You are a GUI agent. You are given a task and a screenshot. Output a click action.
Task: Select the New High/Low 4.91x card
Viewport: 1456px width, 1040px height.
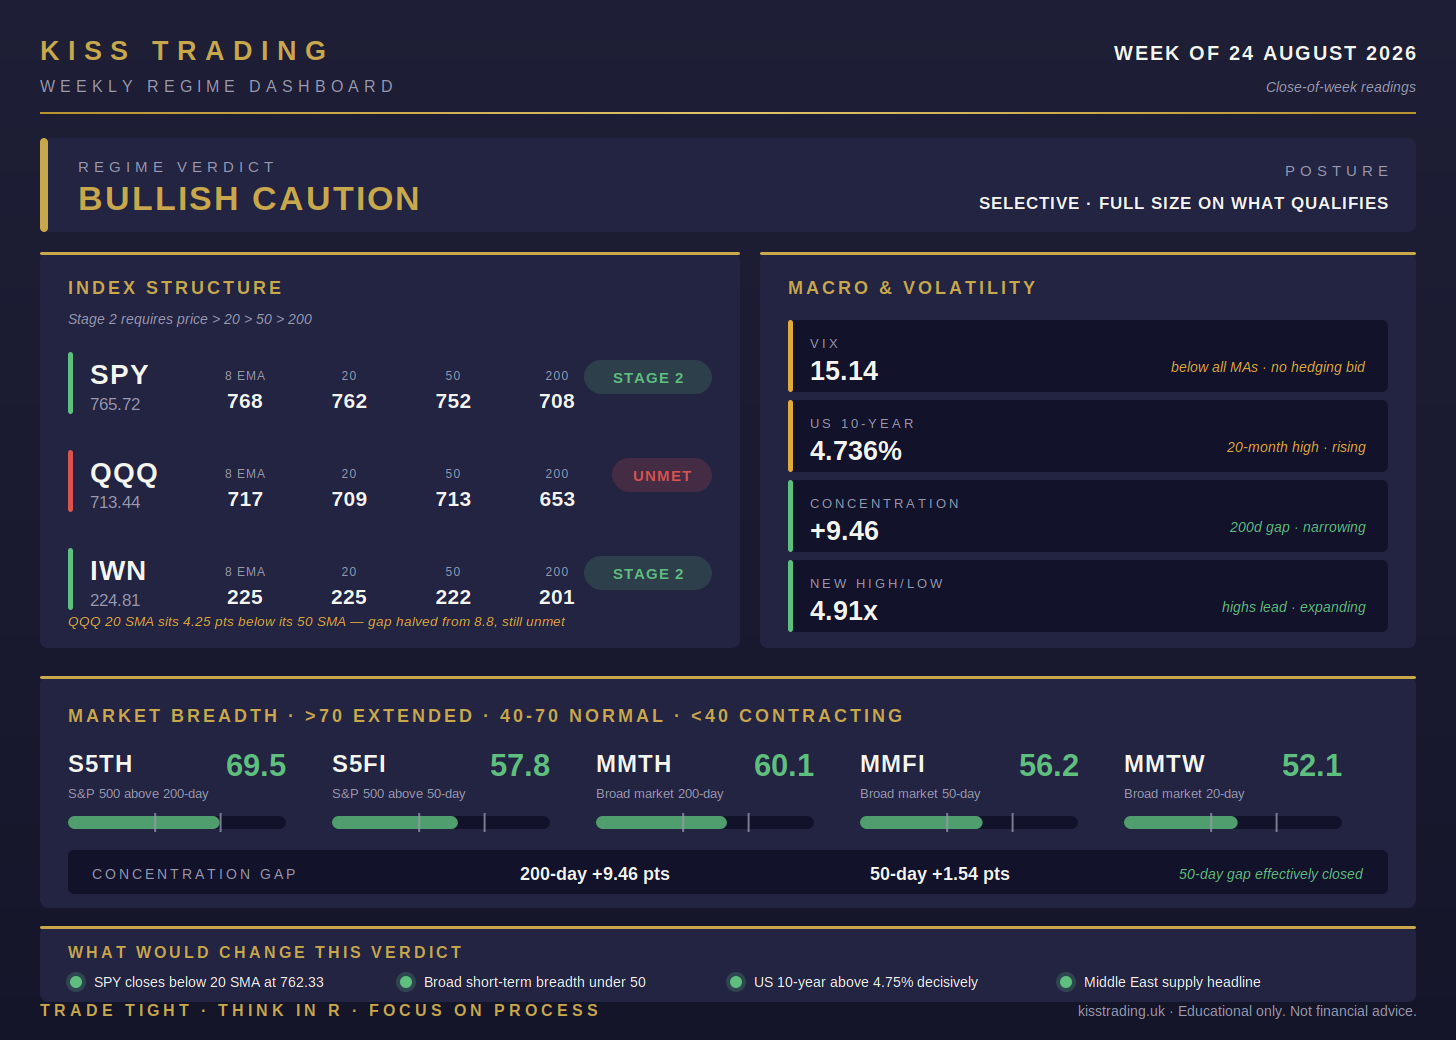tap(1088, 596)
